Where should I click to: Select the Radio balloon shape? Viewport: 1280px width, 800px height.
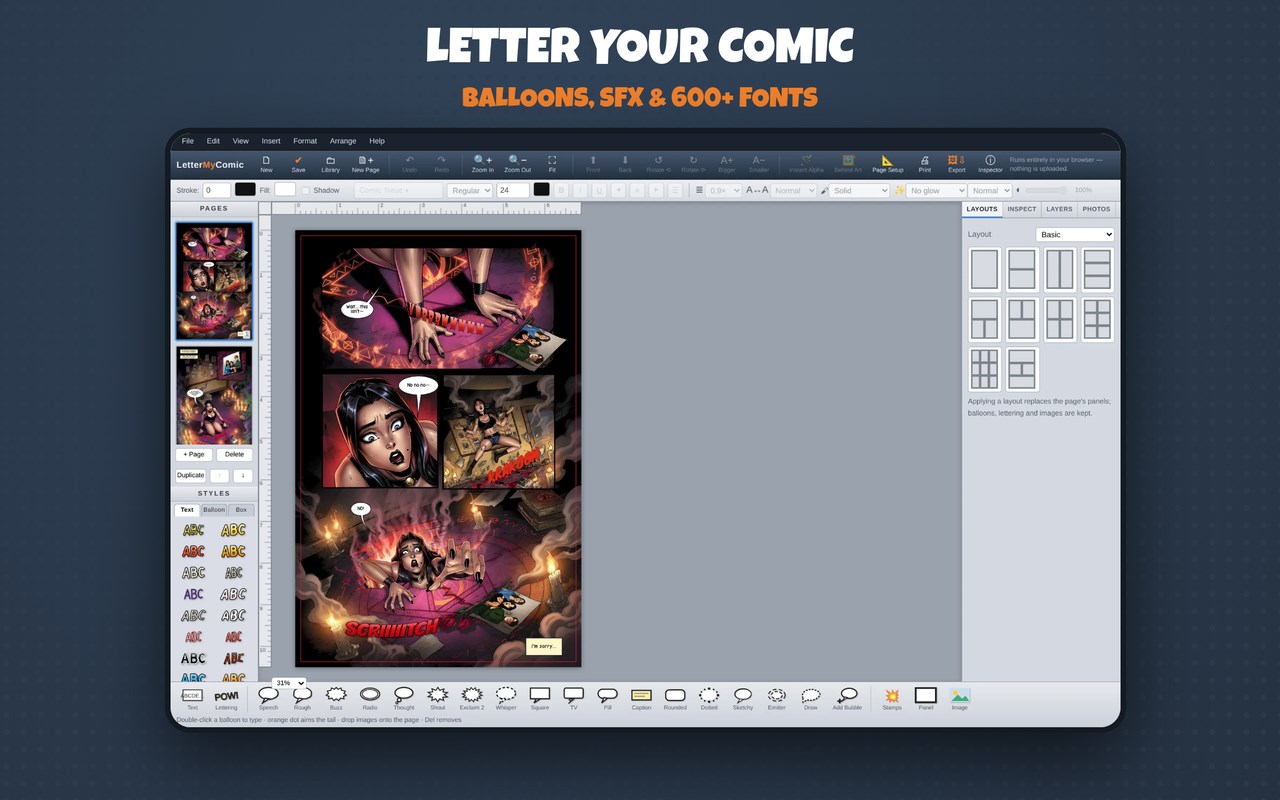click(x=370, y=699)
